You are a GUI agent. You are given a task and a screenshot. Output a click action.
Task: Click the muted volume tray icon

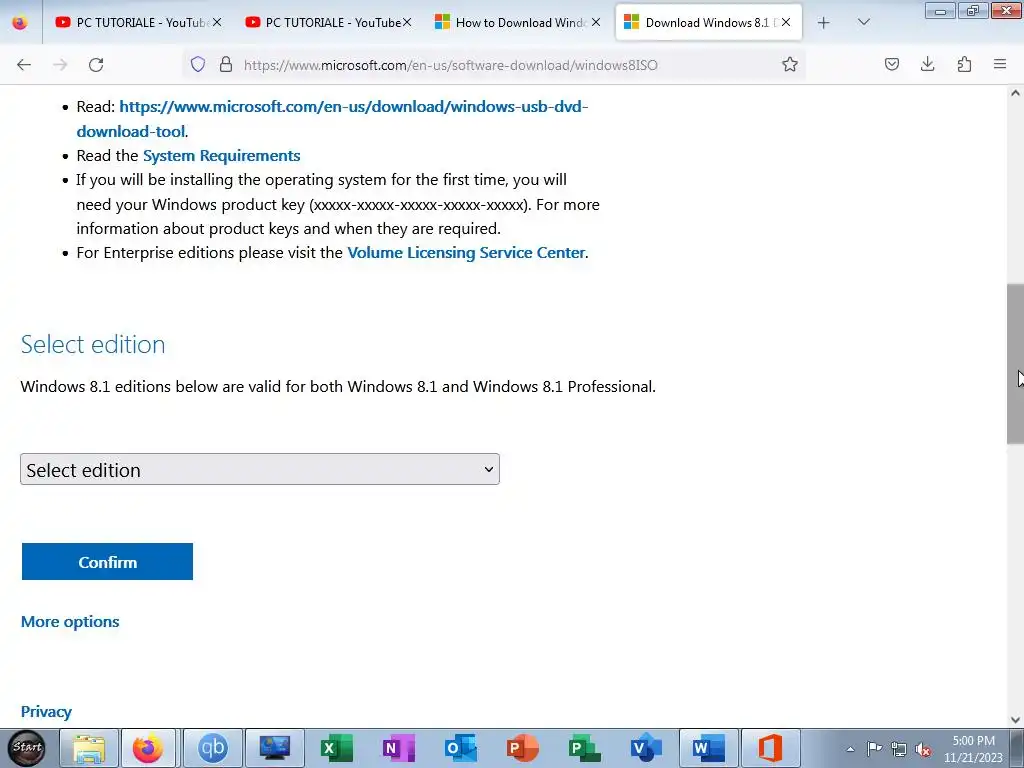(x=923, y=749)
